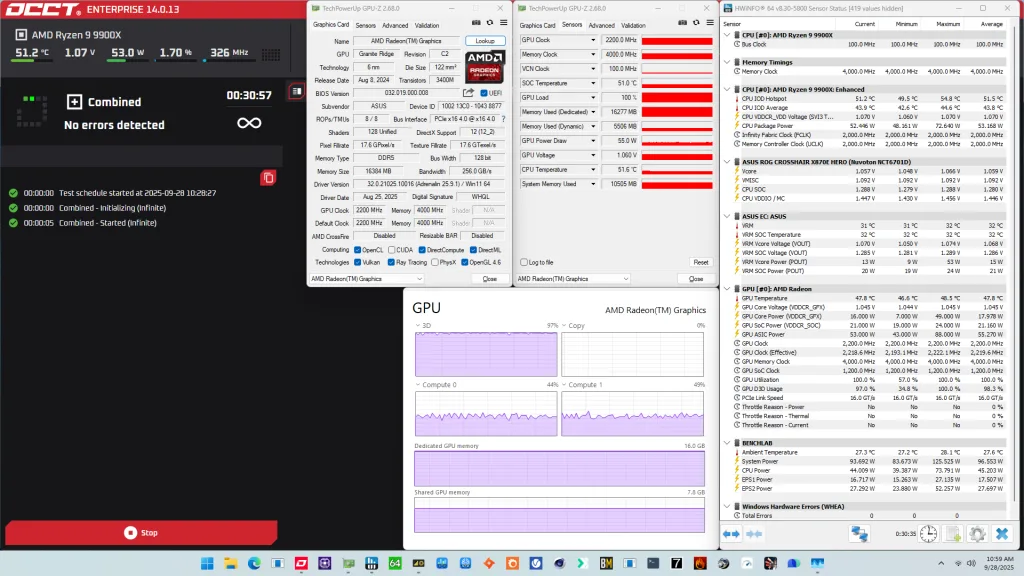Click the refresh icon in GPU-Z toolbar
Screen dimensions: 1024x576
(x=490, y=21)
